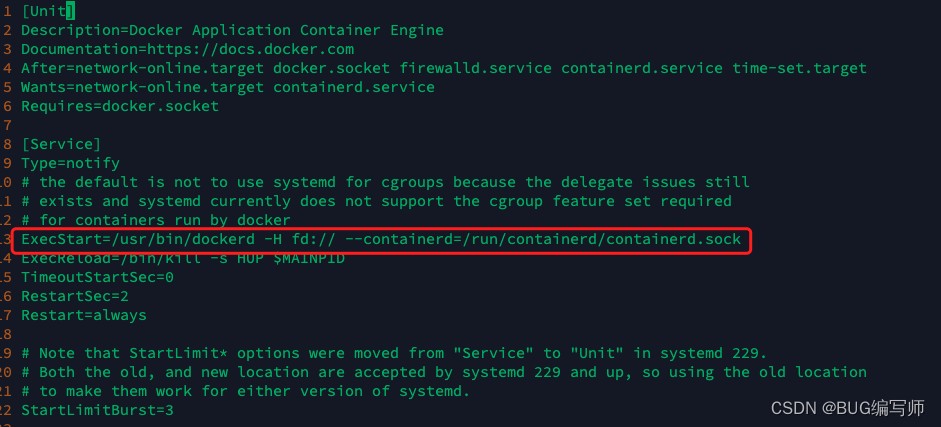Place cursor on Type=notify
Screen dimensions: 941x427
pyautogui.click(x=70, y=163)
